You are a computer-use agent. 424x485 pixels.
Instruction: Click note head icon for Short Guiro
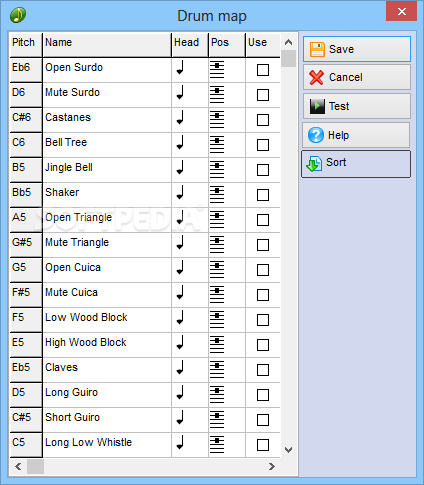[x=180, y=418]
